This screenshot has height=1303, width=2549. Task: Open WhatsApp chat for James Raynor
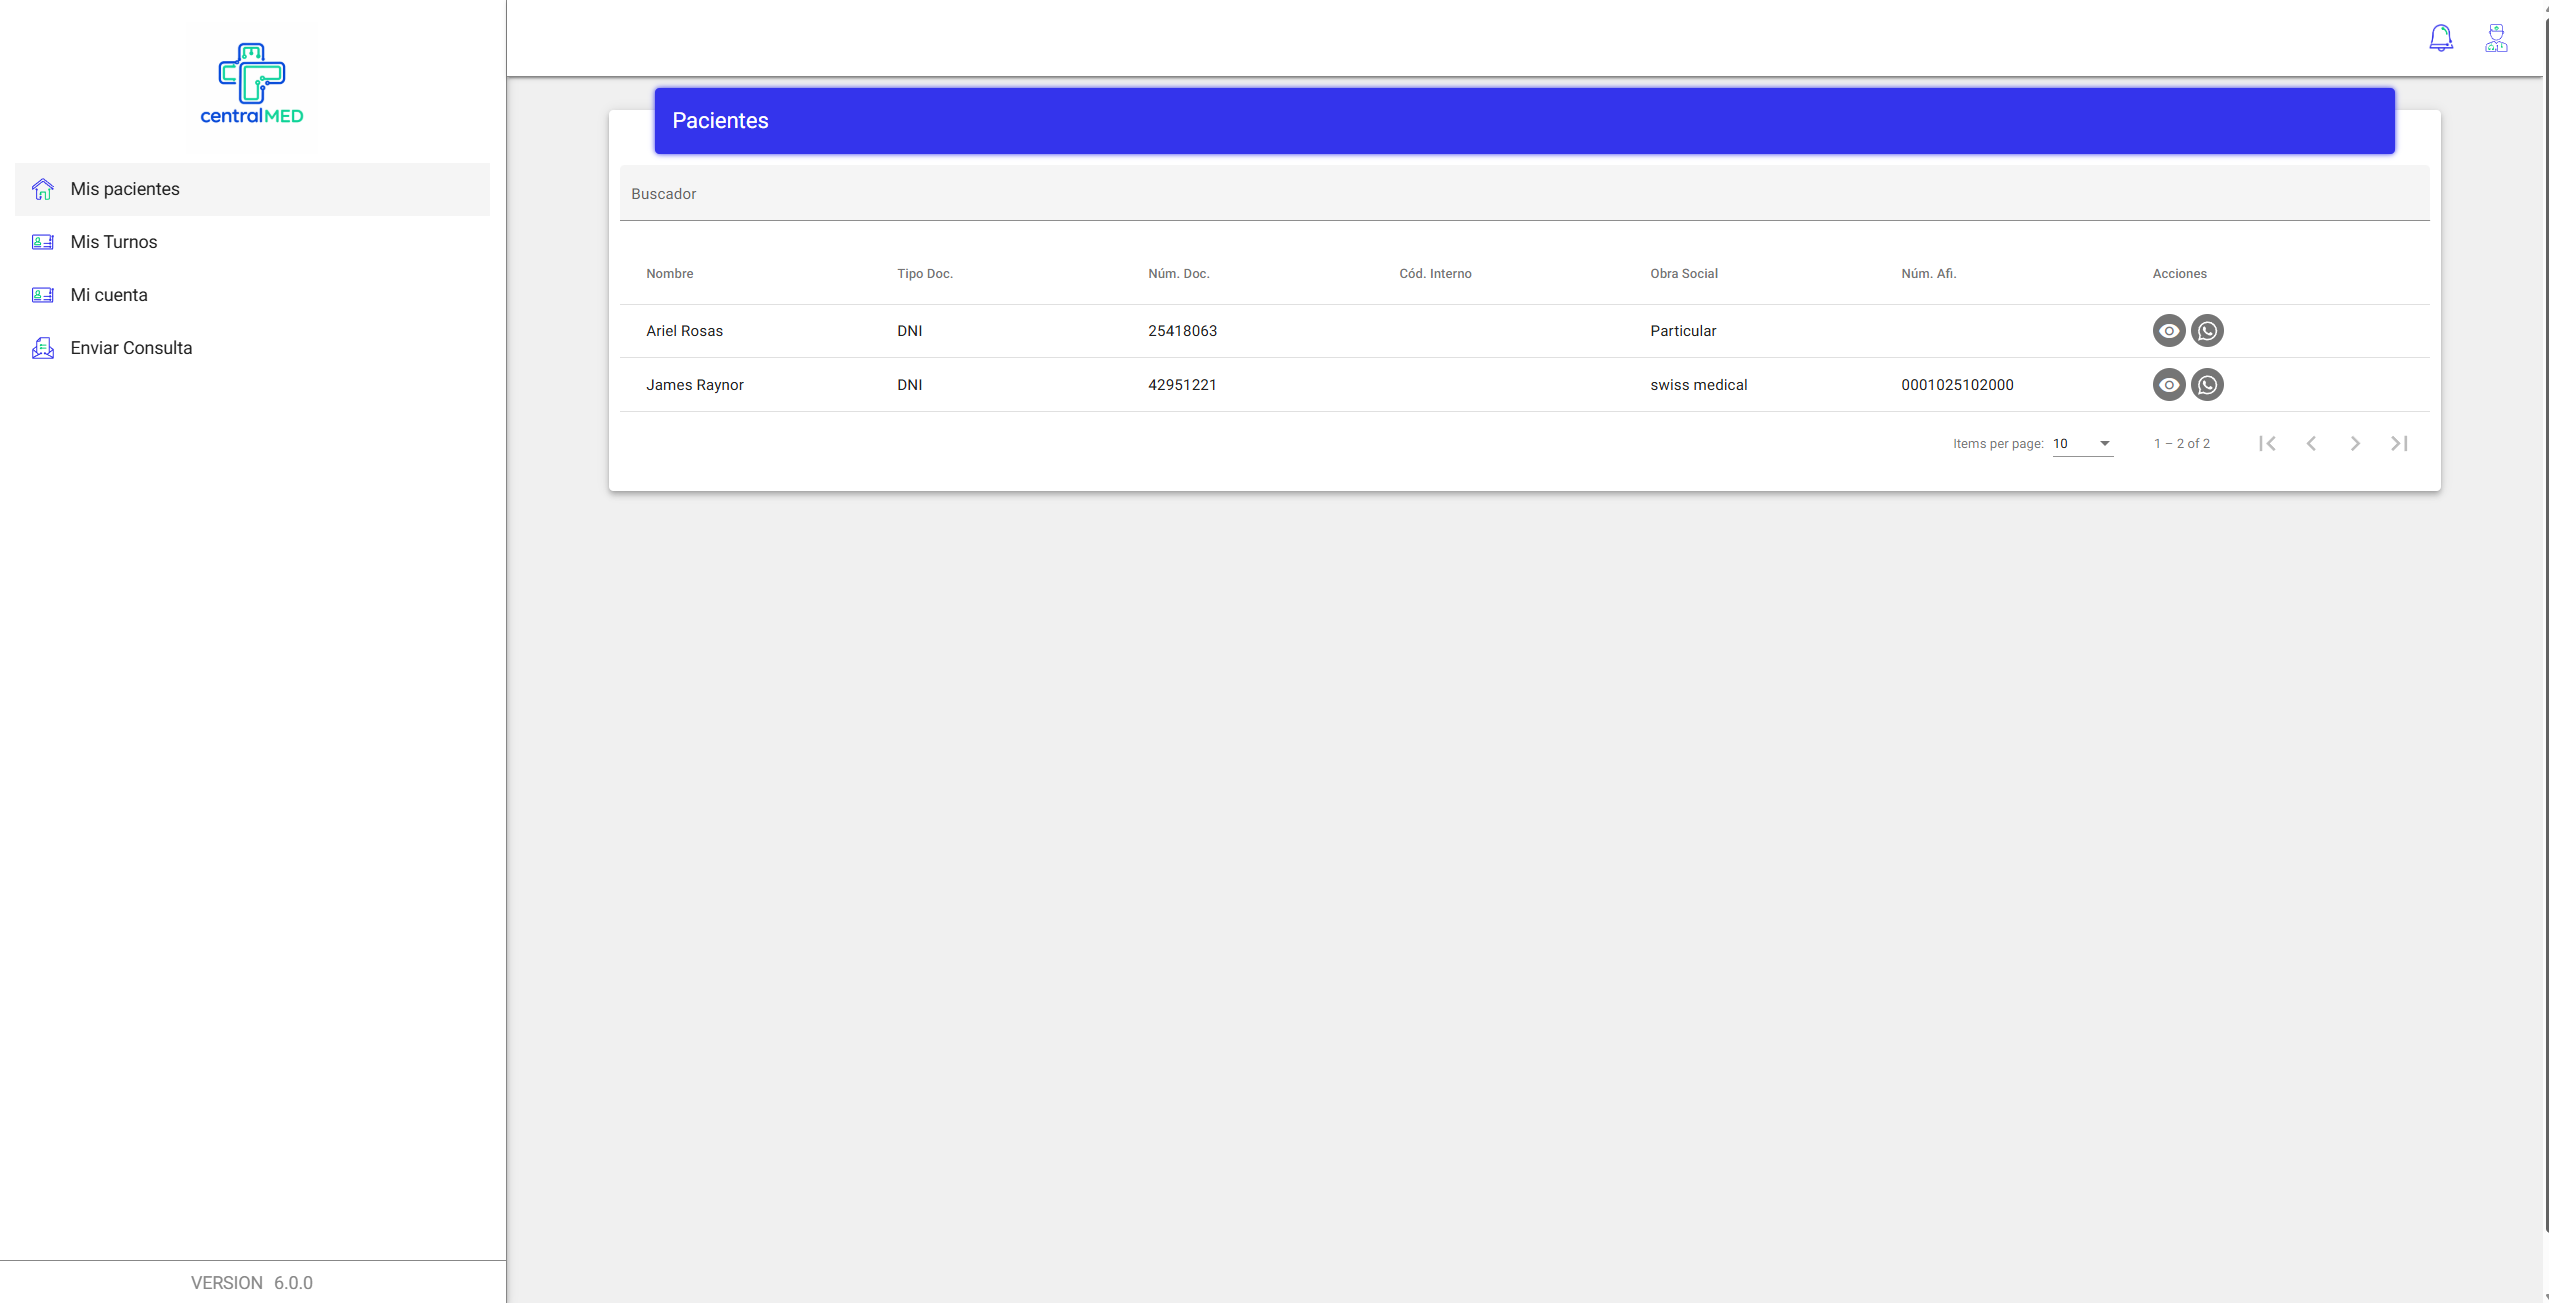(x=2207, y=385)
